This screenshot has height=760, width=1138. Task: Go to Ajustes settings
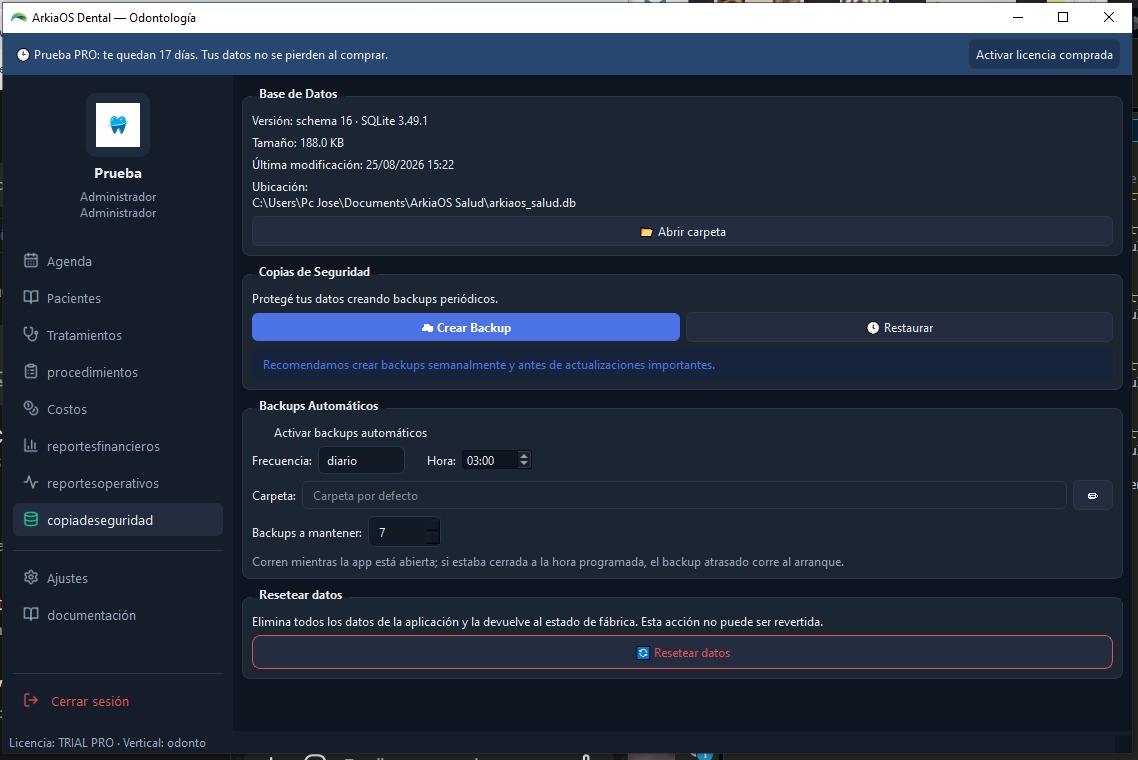coord(118,578)
